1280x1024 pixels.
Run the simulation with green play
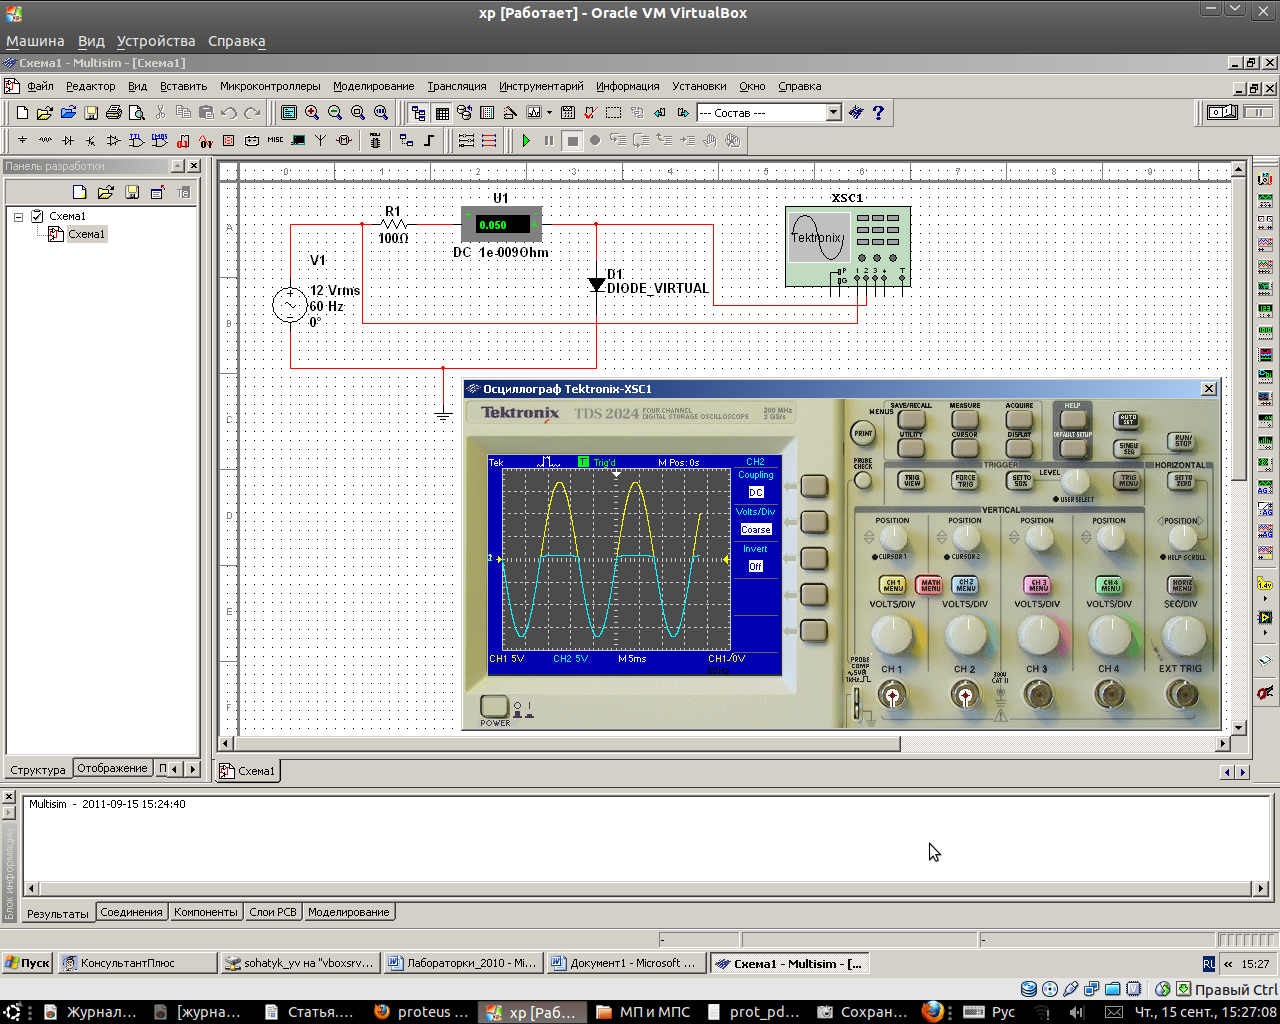tap(526, 141)
